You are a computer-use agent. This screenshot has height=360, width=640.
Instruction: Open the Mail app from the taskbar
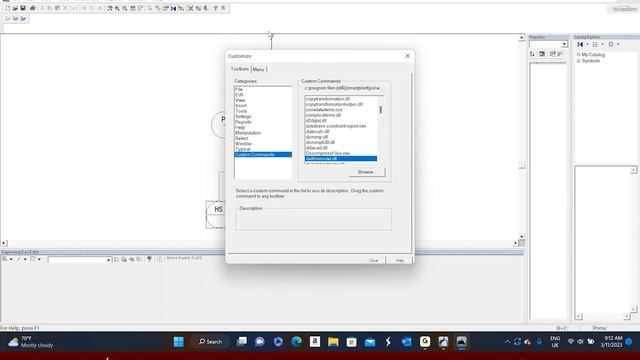click(370, 342)
